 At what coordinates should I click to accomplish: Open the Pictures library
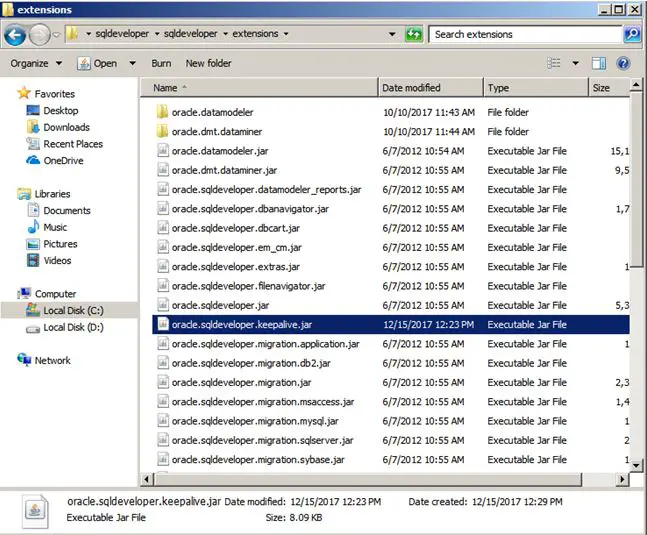click(52, 244)
